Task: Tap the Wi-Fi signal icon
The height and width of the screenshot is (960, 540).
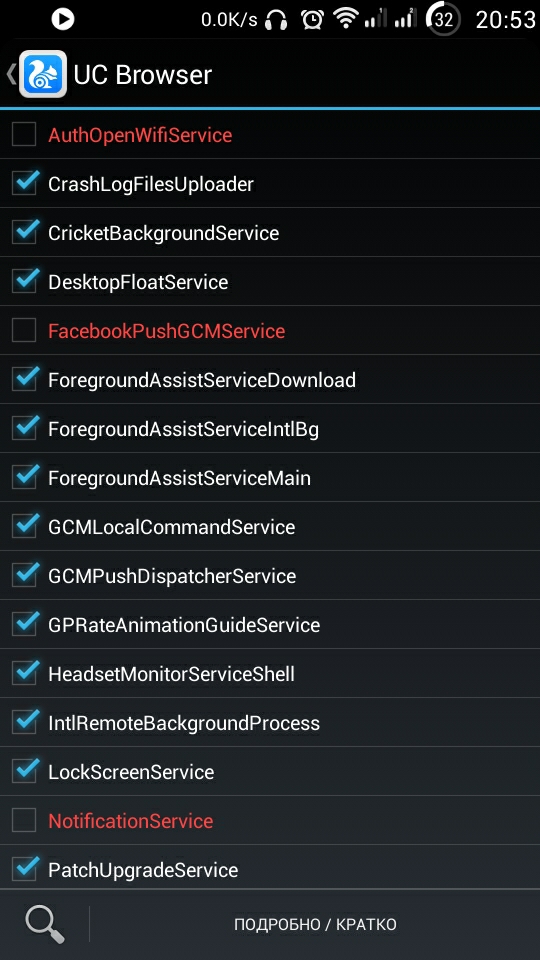Action: pyautogui.click(x=346, y=20)
